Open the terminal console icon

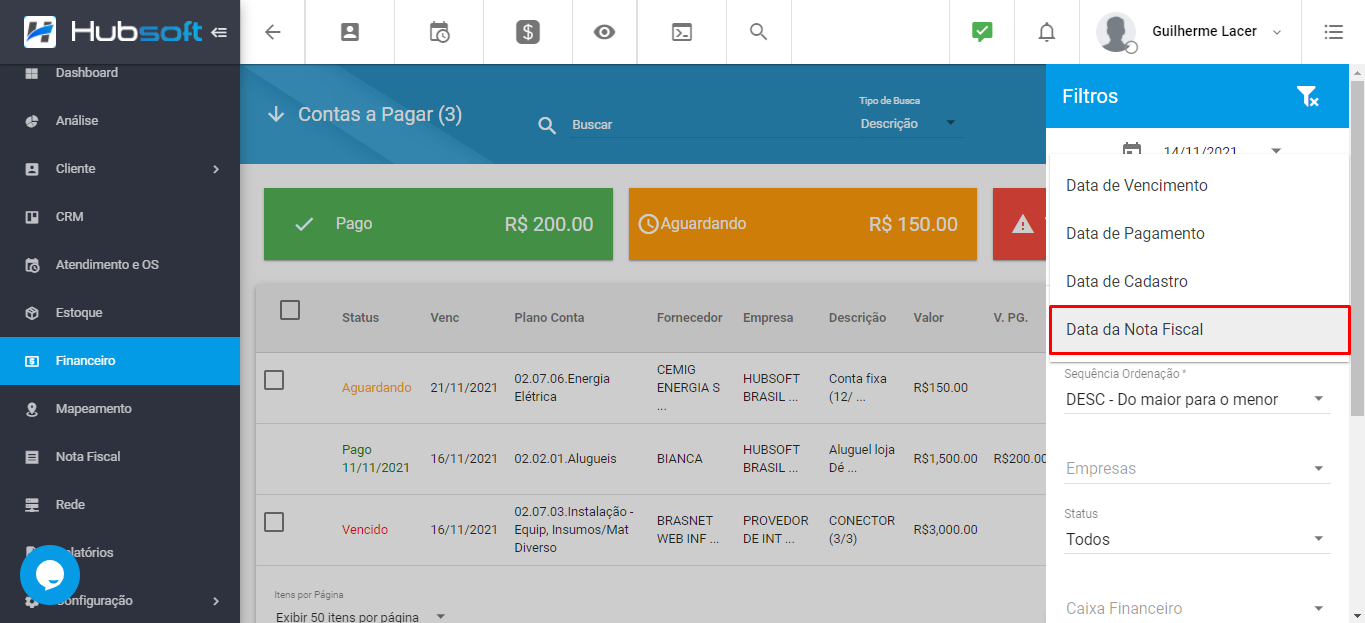coord(681,32)
